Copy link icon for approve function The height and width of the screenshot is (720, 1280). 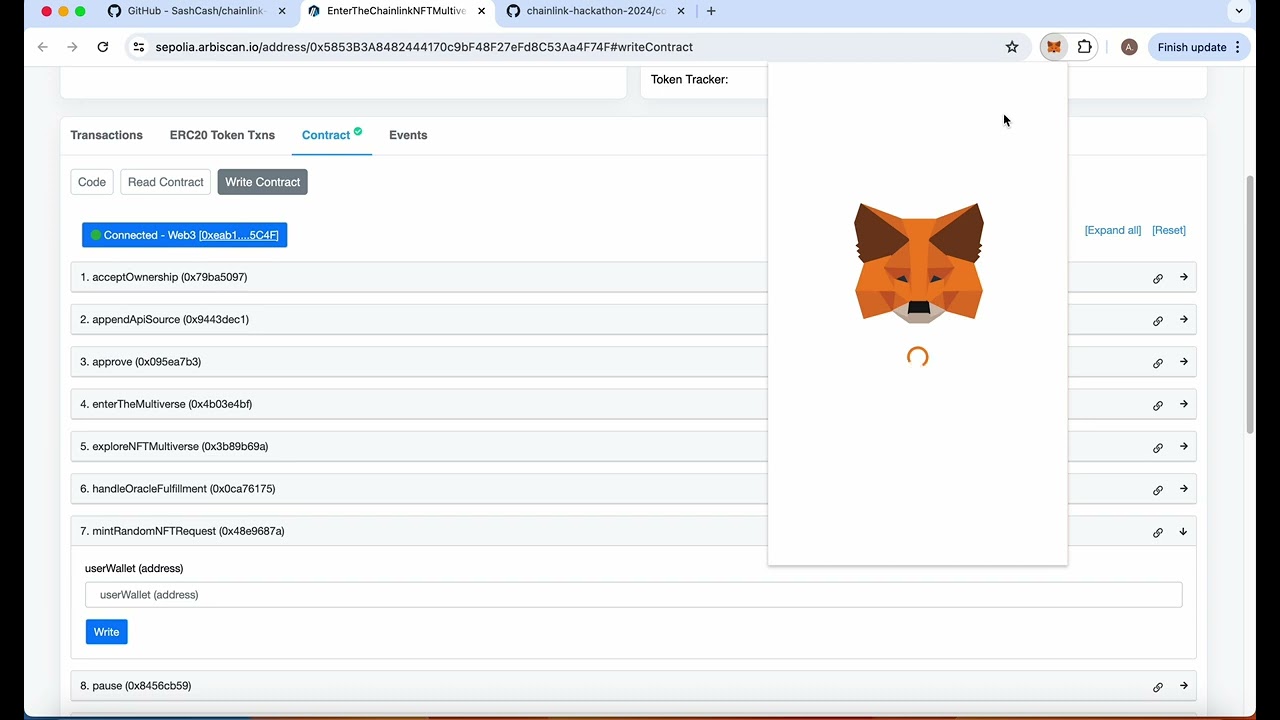click(1158, 363)
